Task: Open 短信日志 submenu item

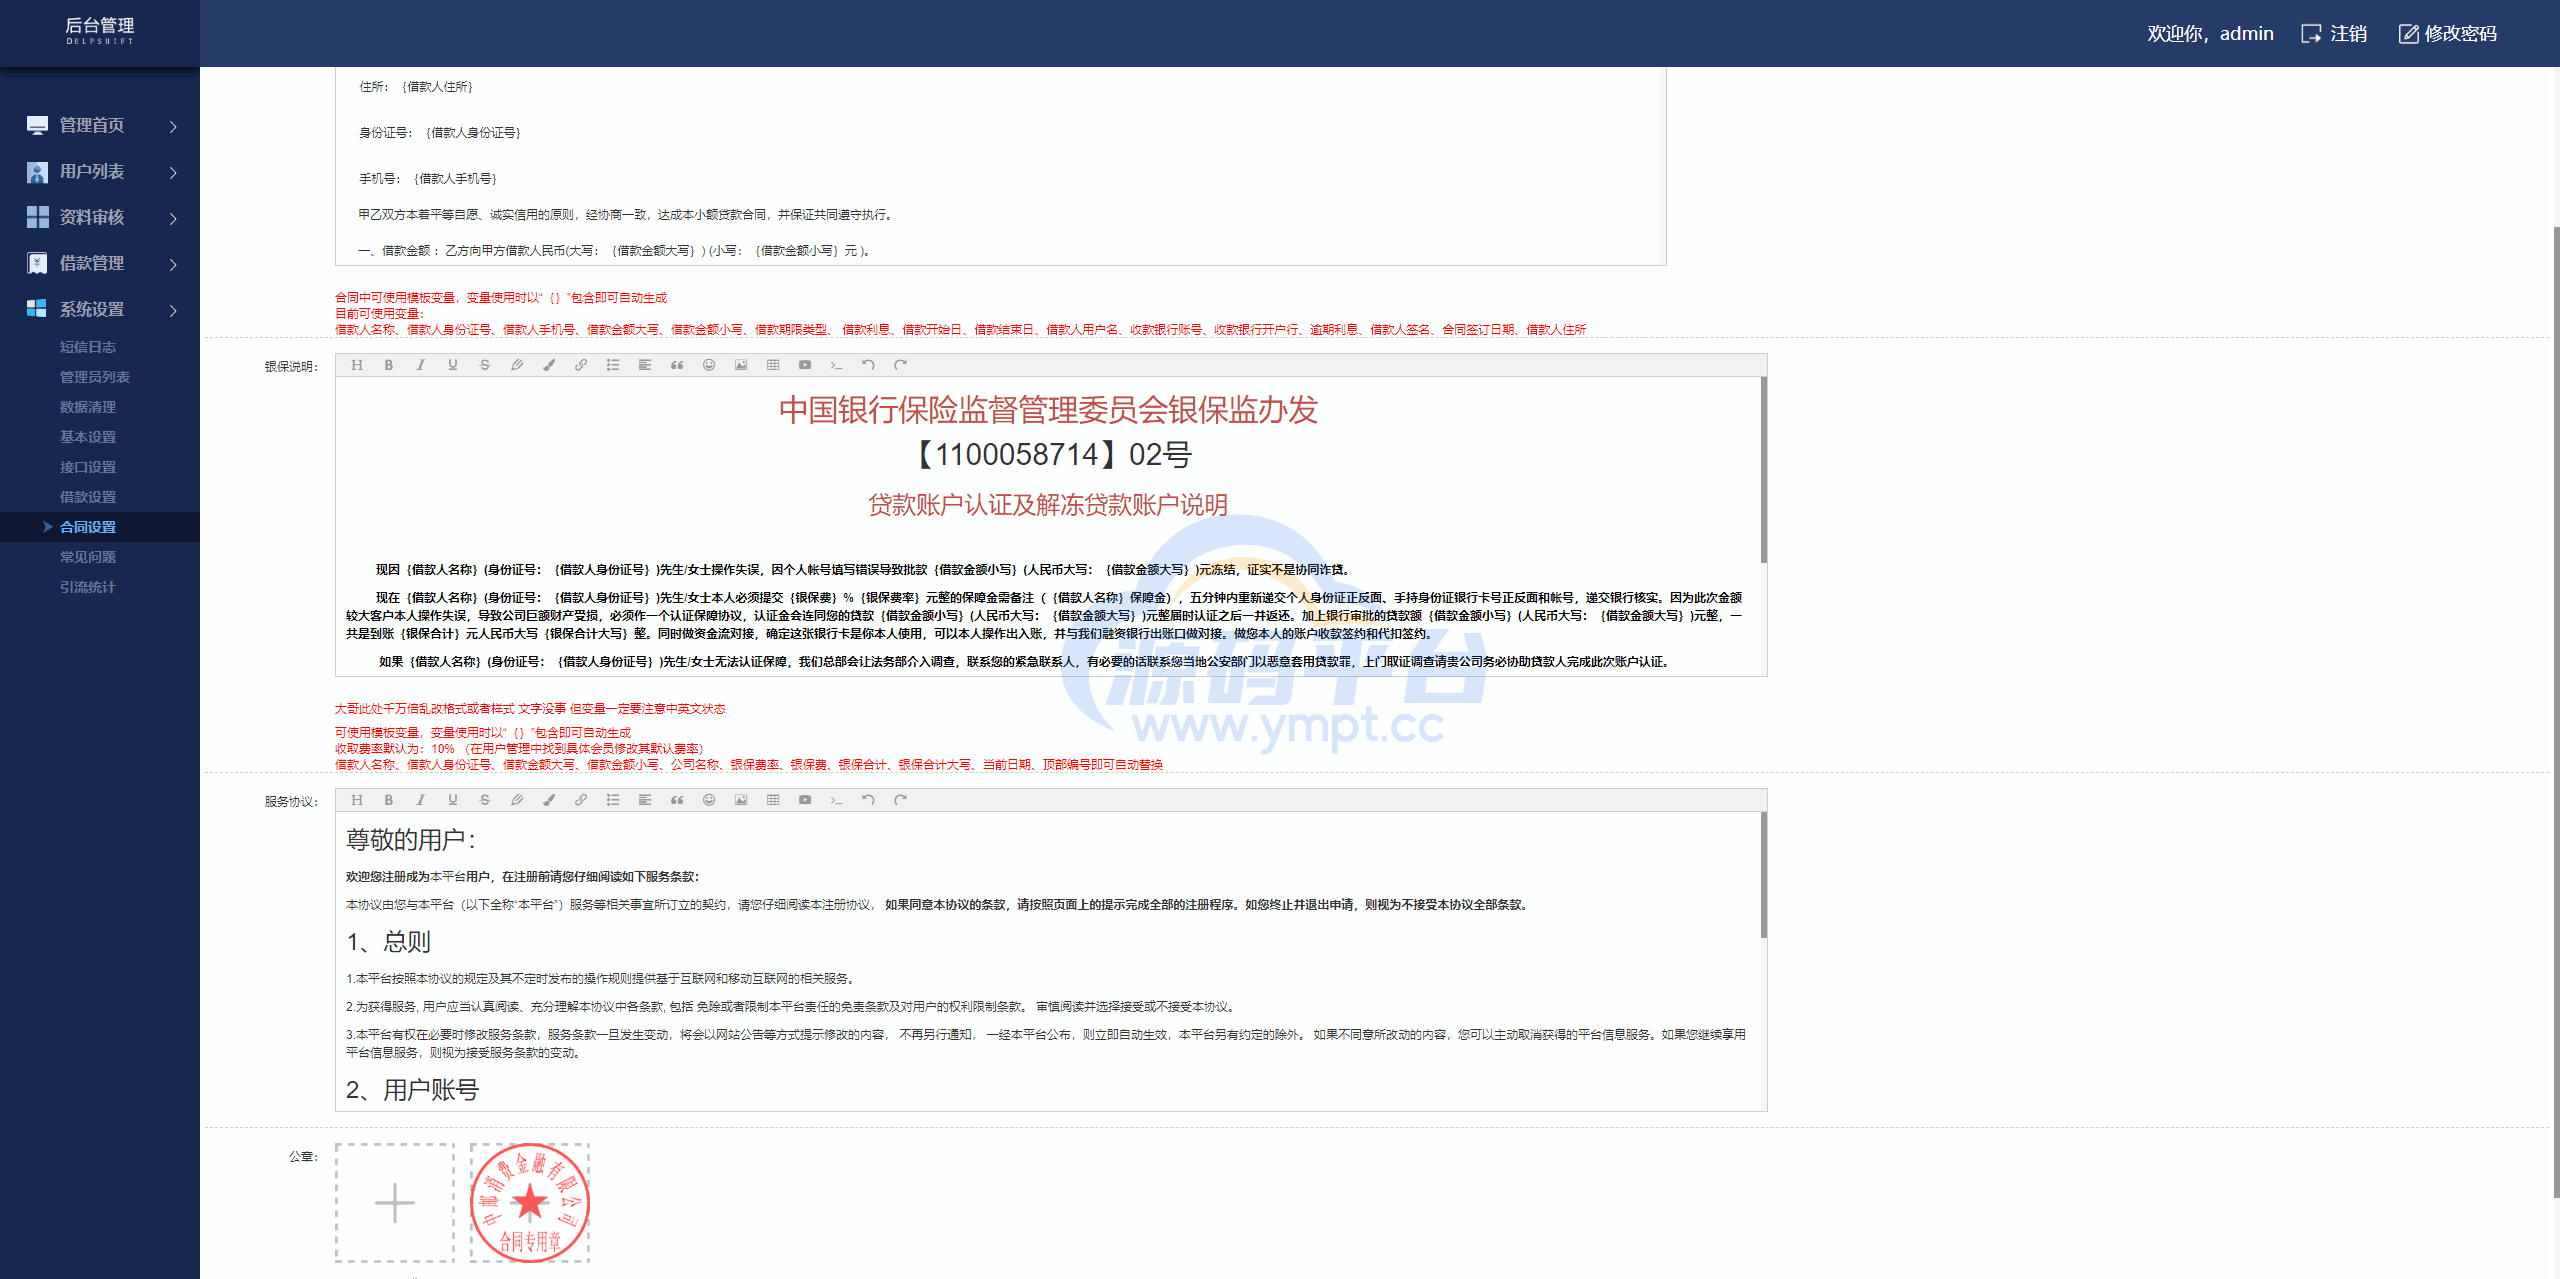Action: pos(88,347)
